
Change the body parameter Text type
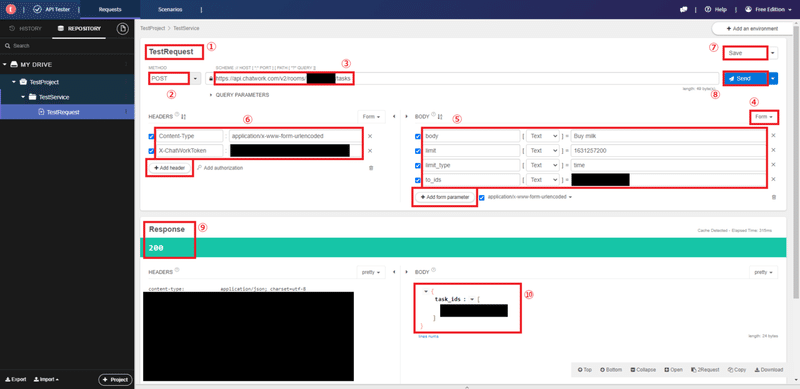pyautogui.click(x=542, y=136)
